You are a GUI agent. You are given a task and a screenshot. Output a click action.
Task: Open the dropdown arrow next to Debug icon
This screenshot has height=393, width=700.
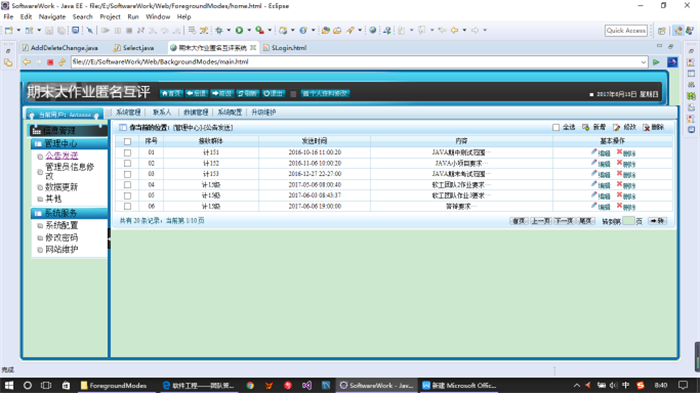pos(229,30)
